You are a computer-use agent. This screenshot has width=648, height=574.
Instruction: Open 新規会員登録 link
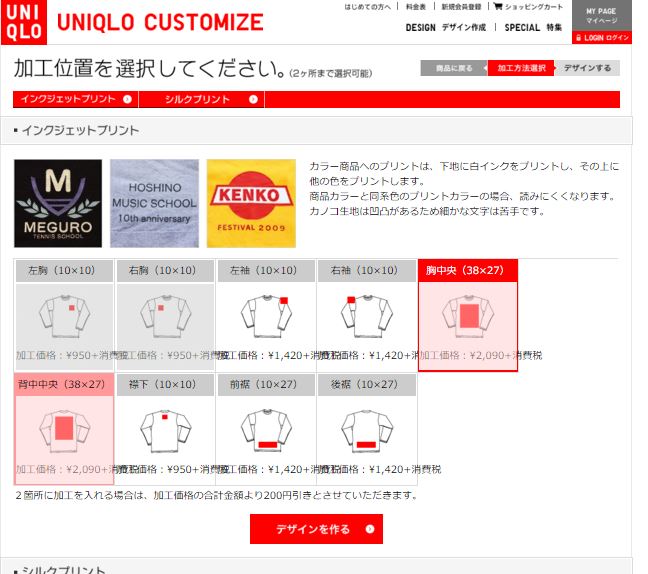pos(461,7)
